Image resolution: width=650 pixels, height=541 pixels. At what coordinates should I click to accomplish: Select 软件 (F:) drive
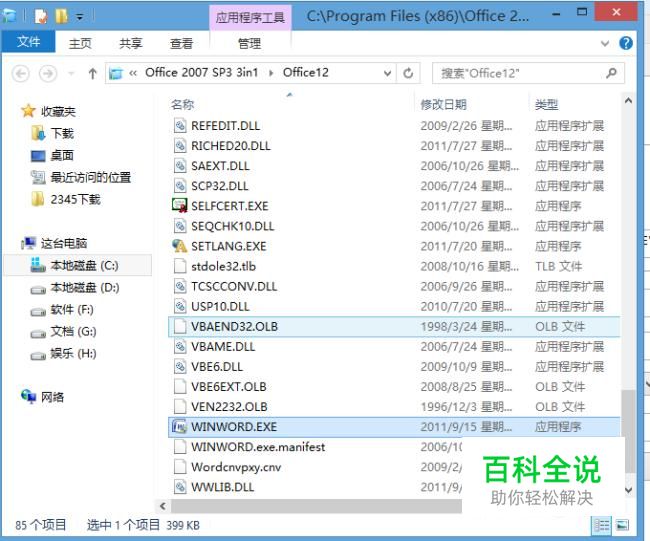click(x=62, y=309)
